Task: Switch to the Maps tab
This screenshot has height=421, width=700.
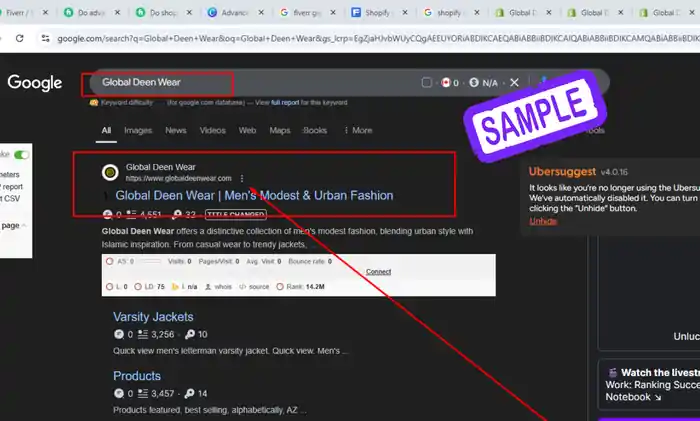Action: click(280, 130)
